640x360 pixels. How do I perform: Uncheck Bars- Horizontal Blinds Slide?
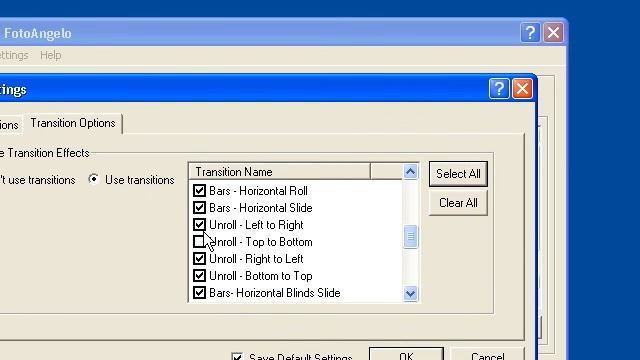pos(199,293)
